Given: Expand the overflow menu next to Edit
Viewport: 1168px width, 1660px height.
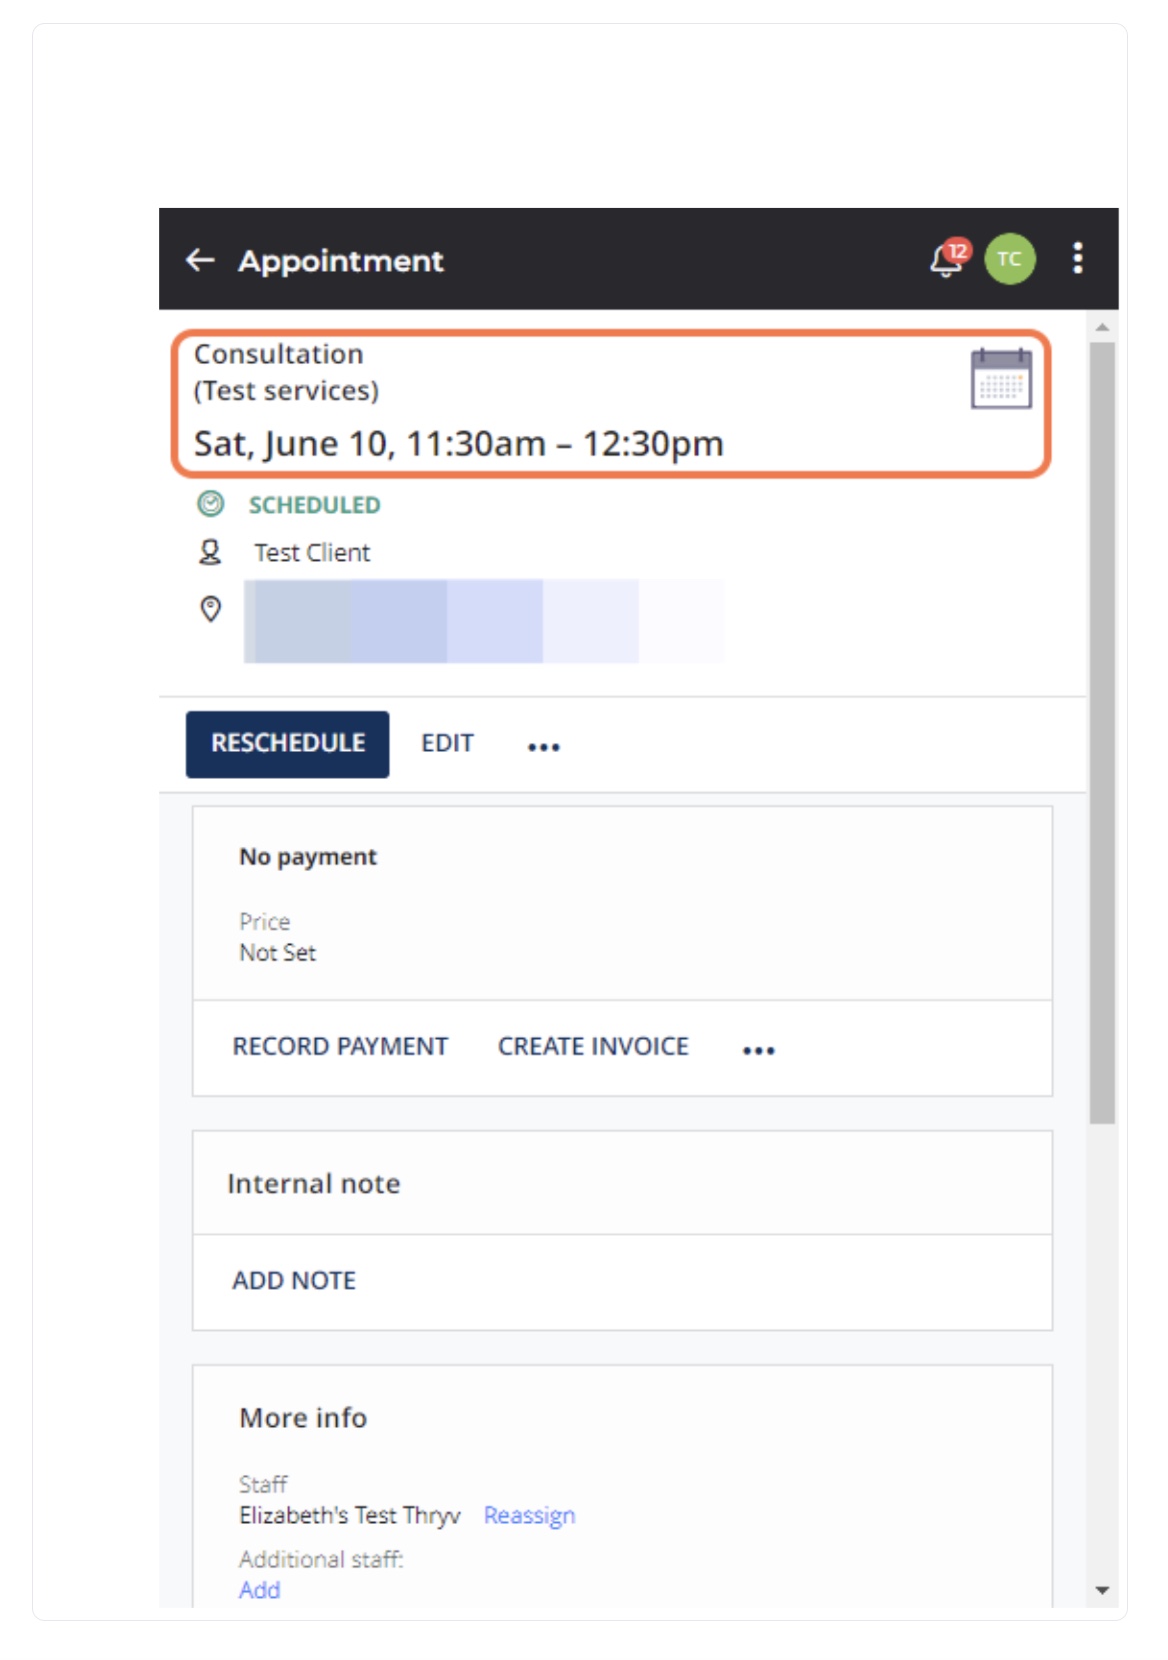Looking at the screenshot, I should click(x=545, y=745).
